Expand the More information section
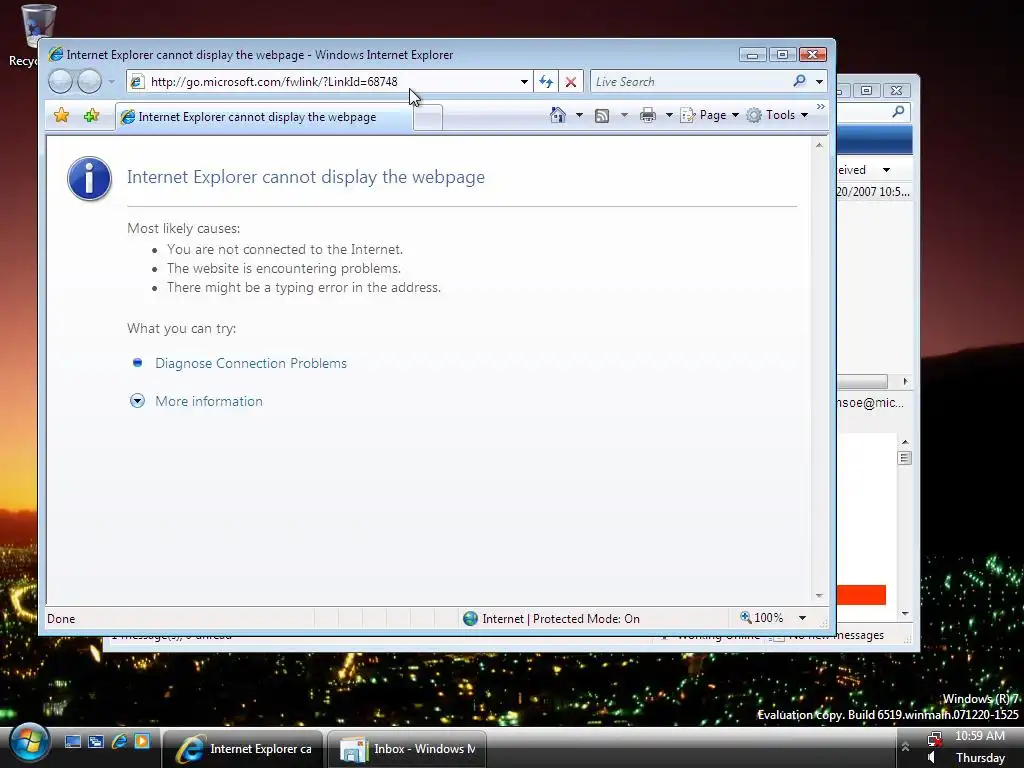Viewport: 1024px width, 768px height. point(208,401)
